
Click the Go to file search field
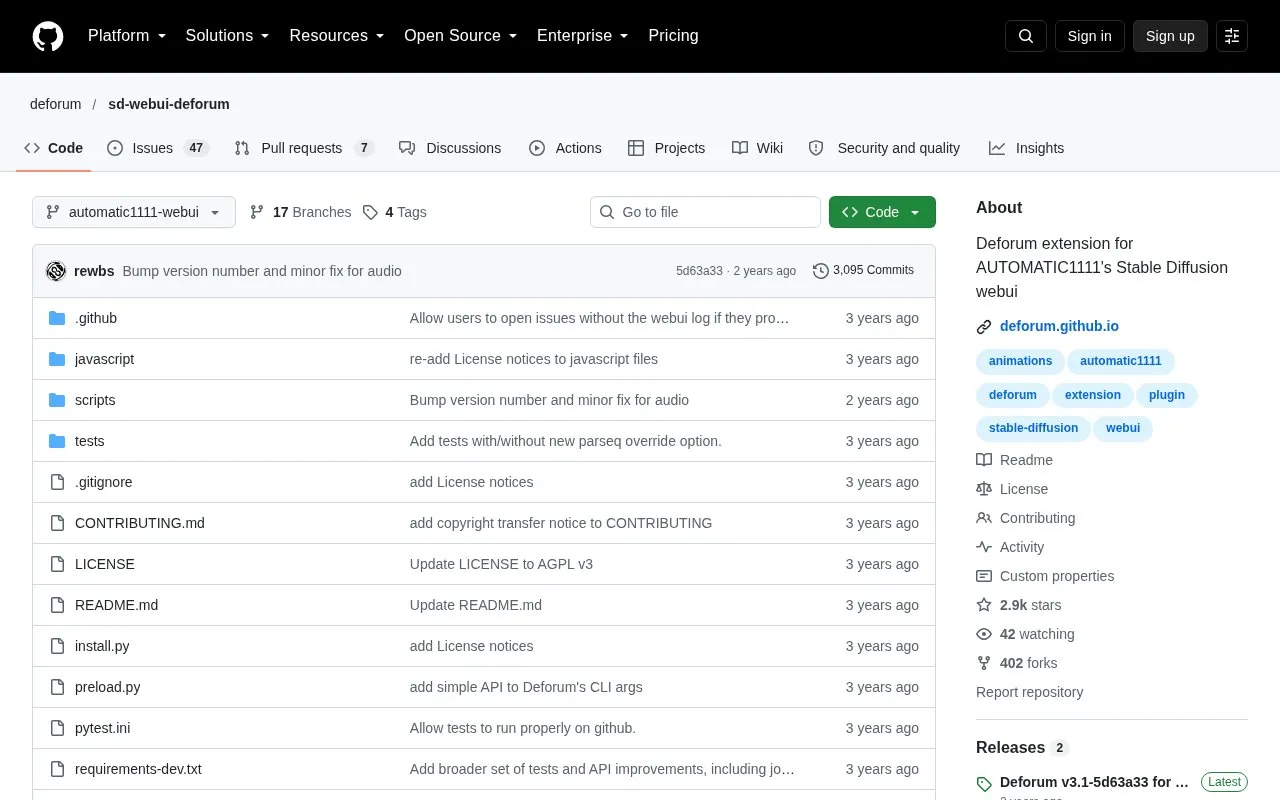(705, 212)
